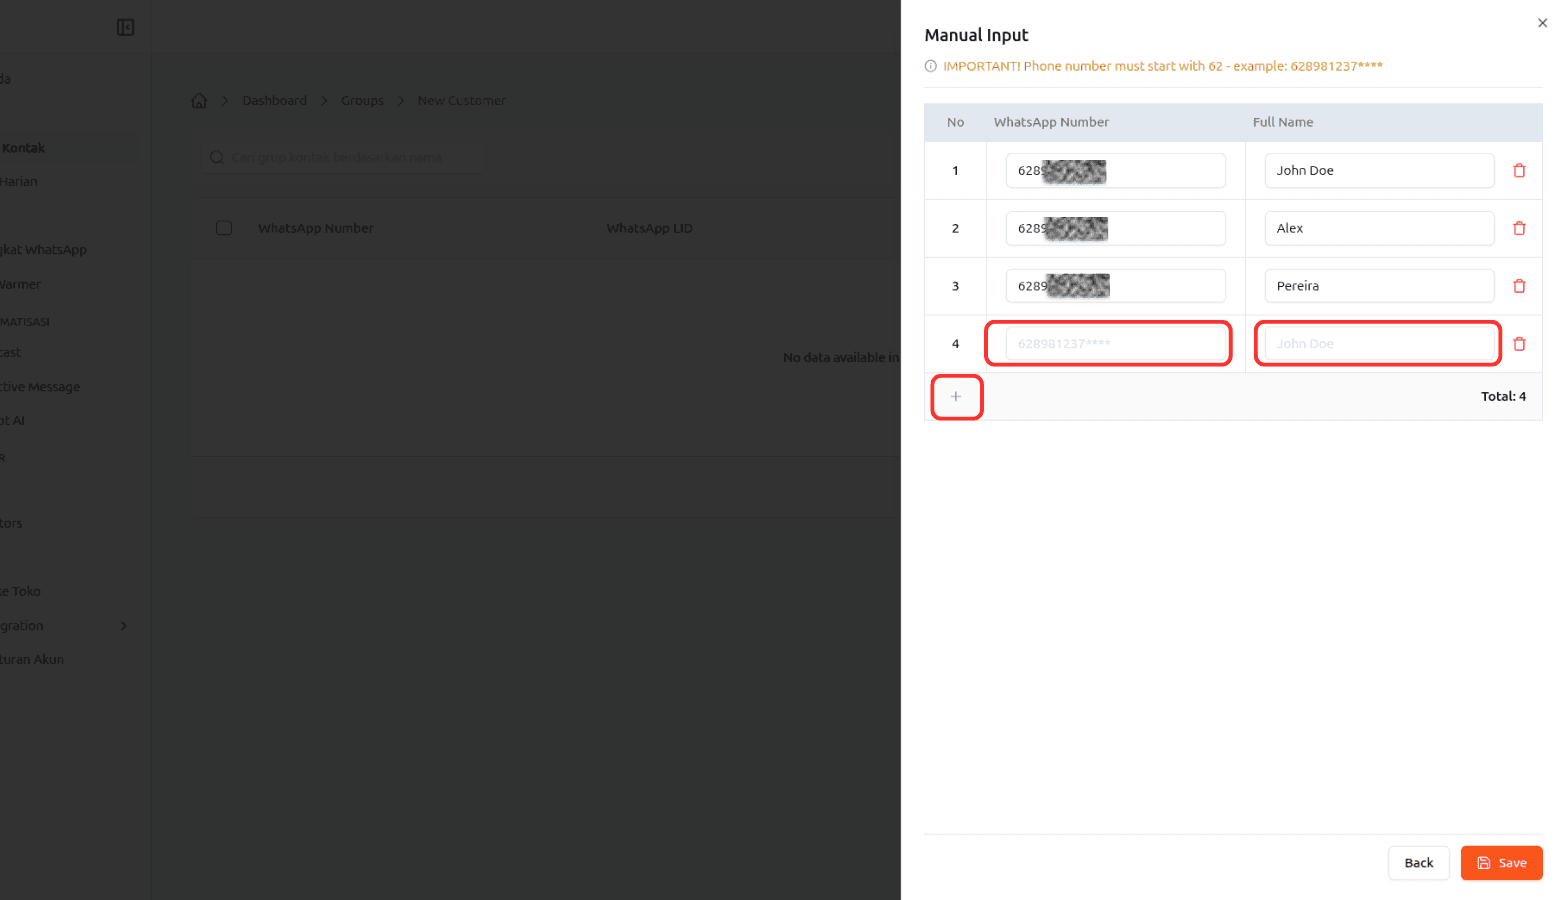Collapse the sidebar with the panel icon

click(x=125, y=27)
